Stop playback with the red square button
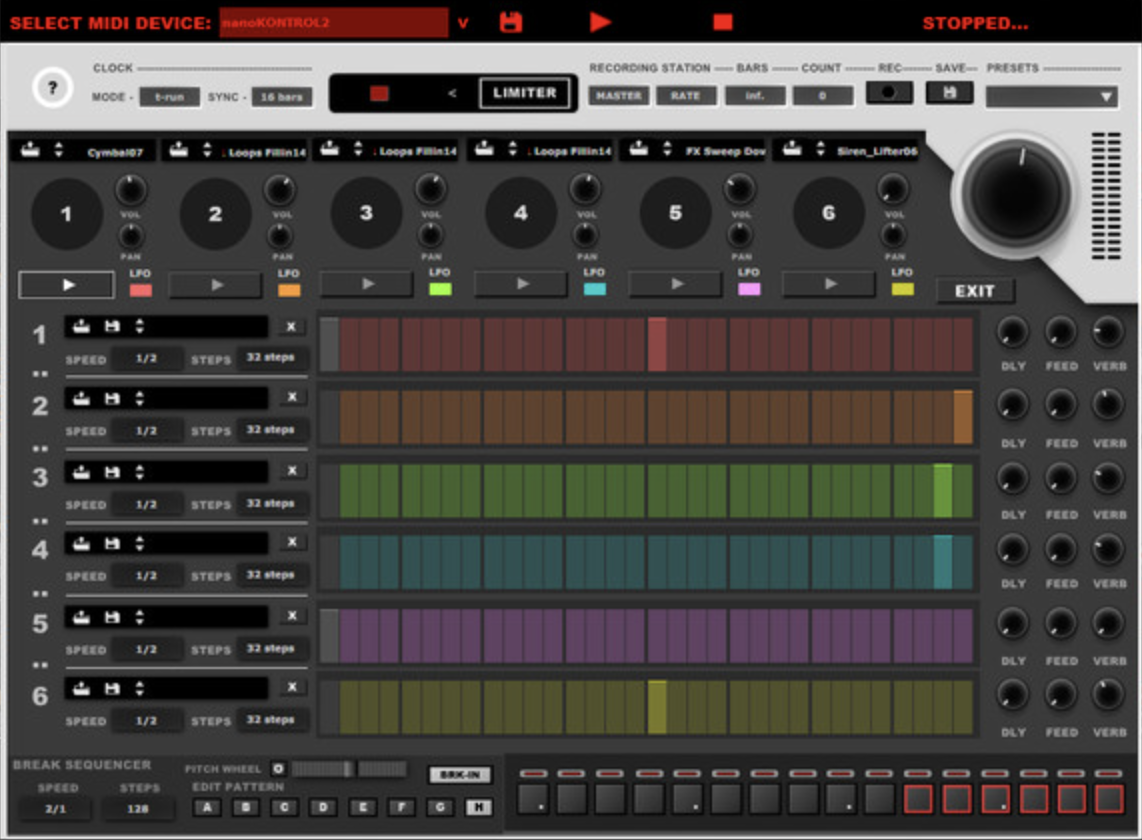The width and height of the screenshot is (1142, 840). (x=722, y=23)
